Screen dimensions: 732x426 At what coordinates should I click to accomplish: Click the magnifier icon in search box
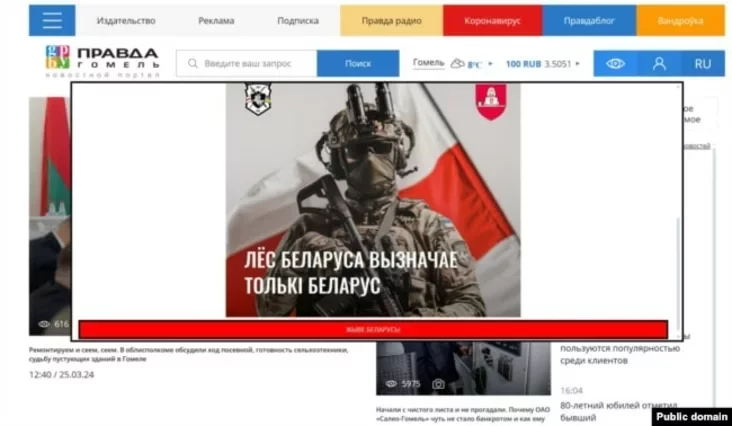pos(191,63)
